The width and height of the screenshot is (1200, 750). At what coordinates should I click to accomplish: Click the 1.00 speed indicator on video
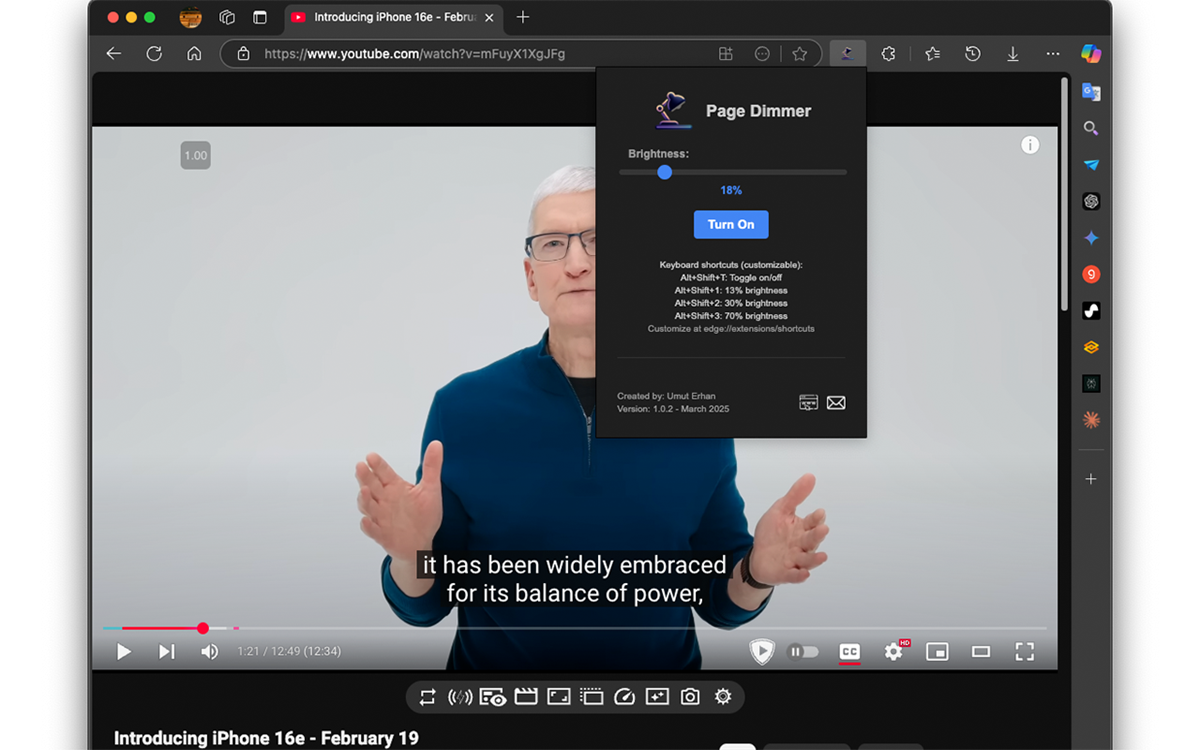pos(196,155)
